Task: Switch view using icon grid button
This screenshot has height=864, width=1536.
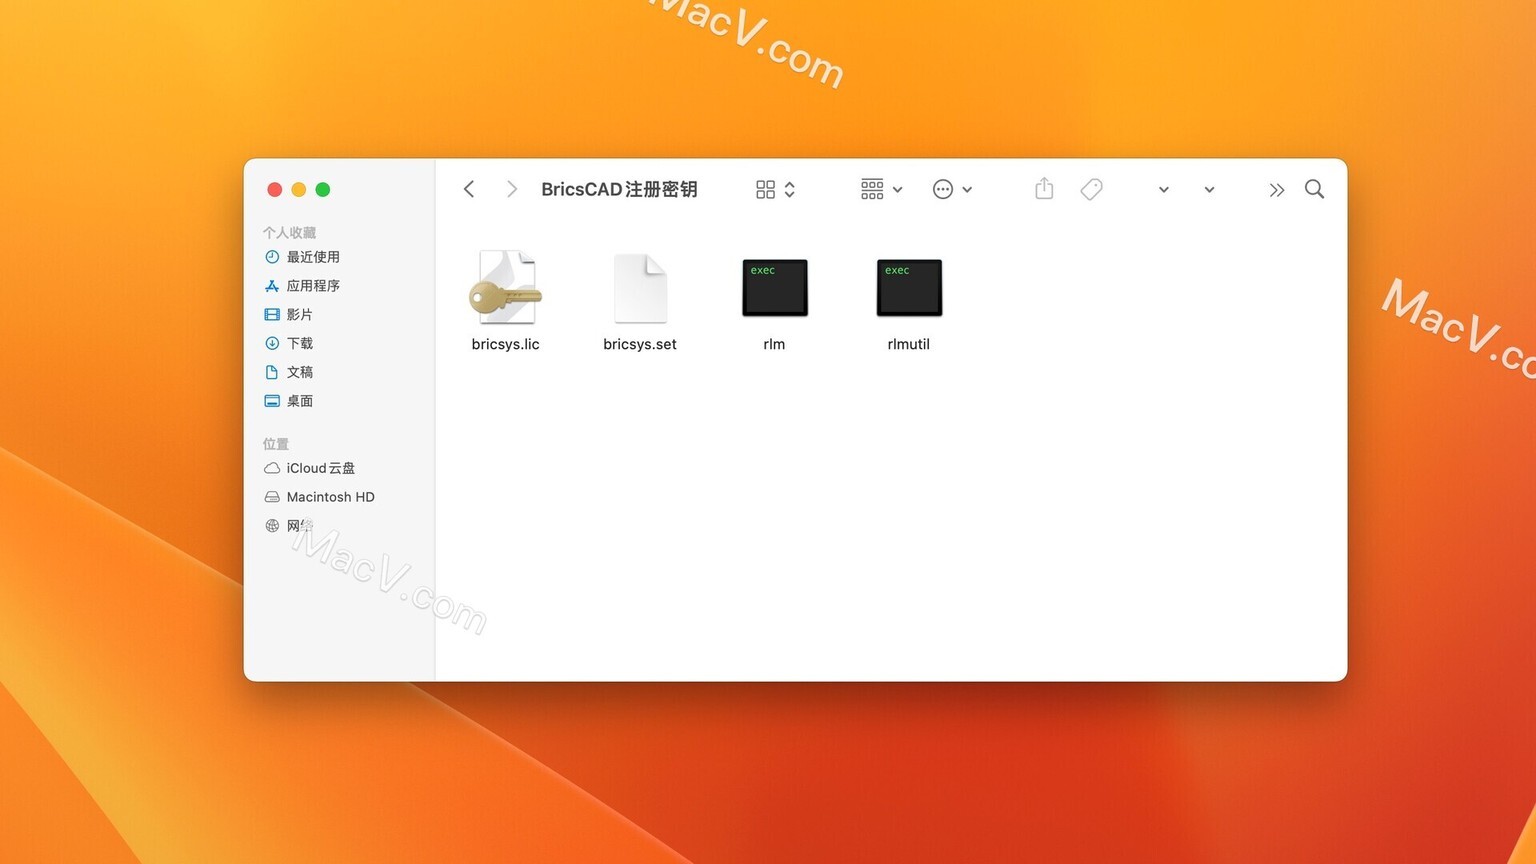Action: click(x=775, y=189)
